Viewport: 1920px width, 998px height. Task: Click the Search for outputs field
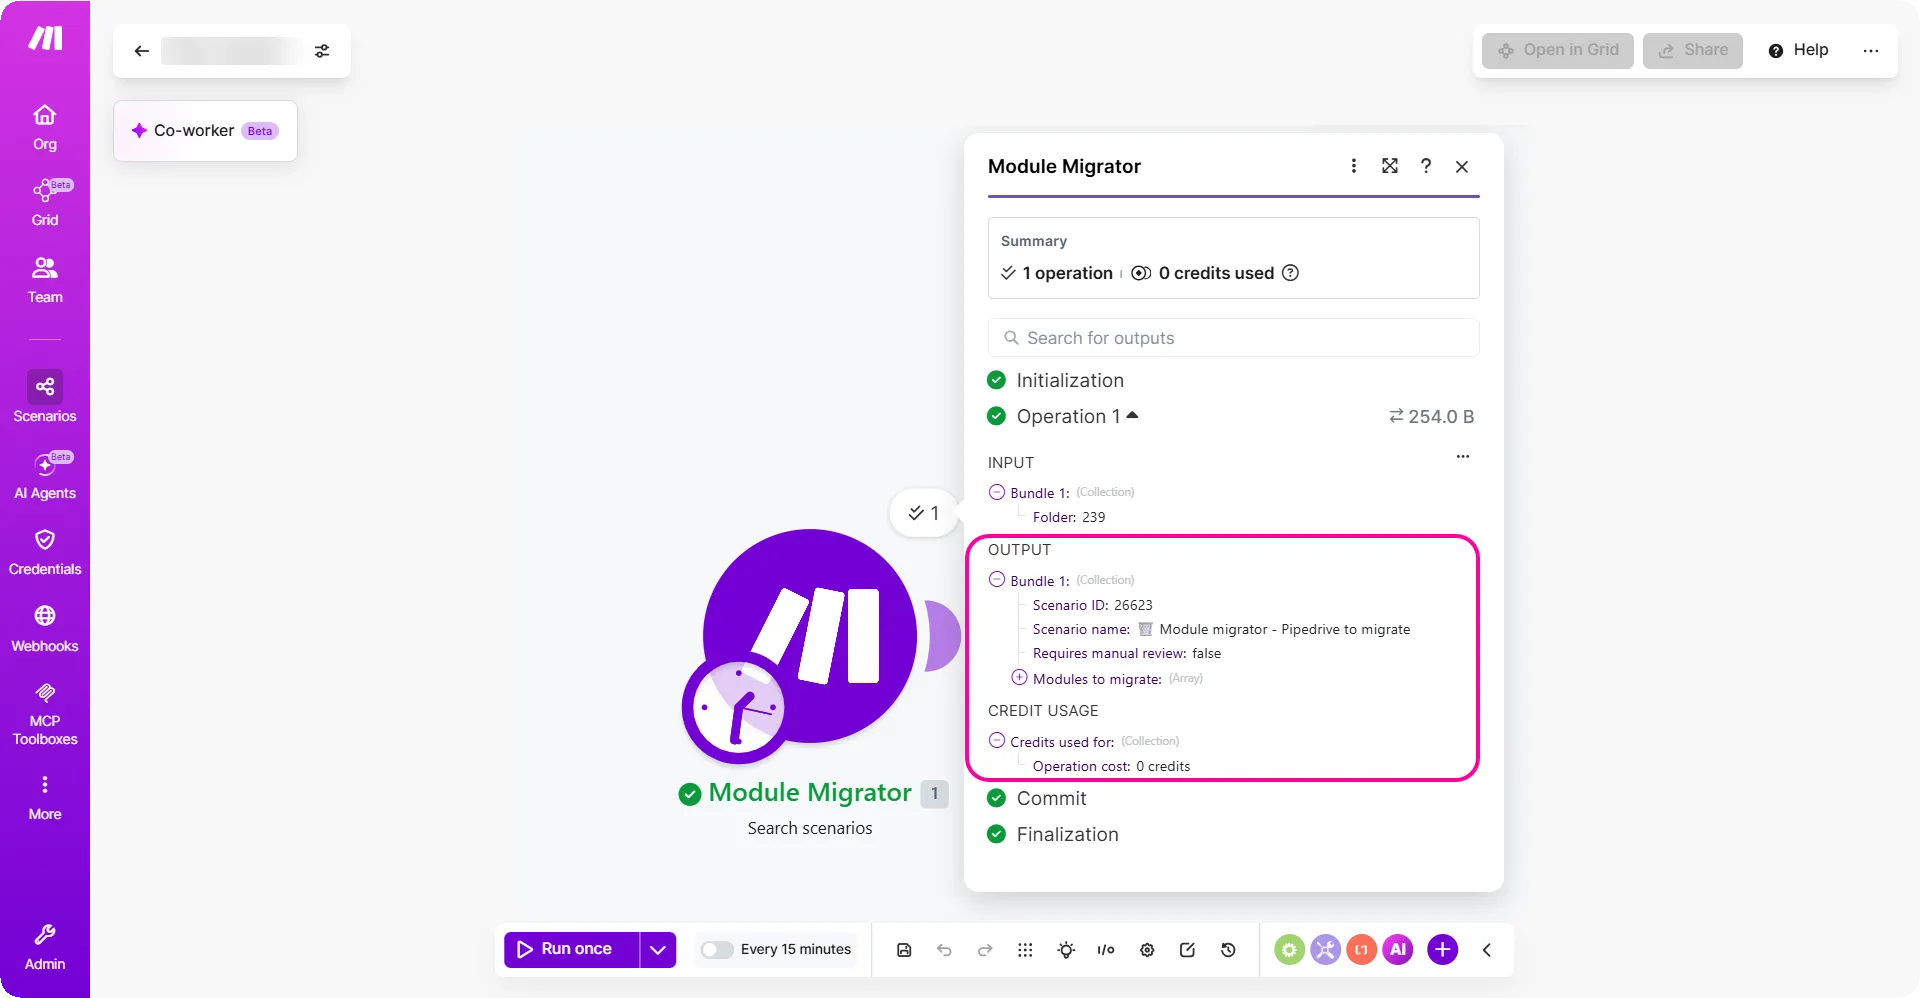pyautogui.click(x=1234, y=338)
